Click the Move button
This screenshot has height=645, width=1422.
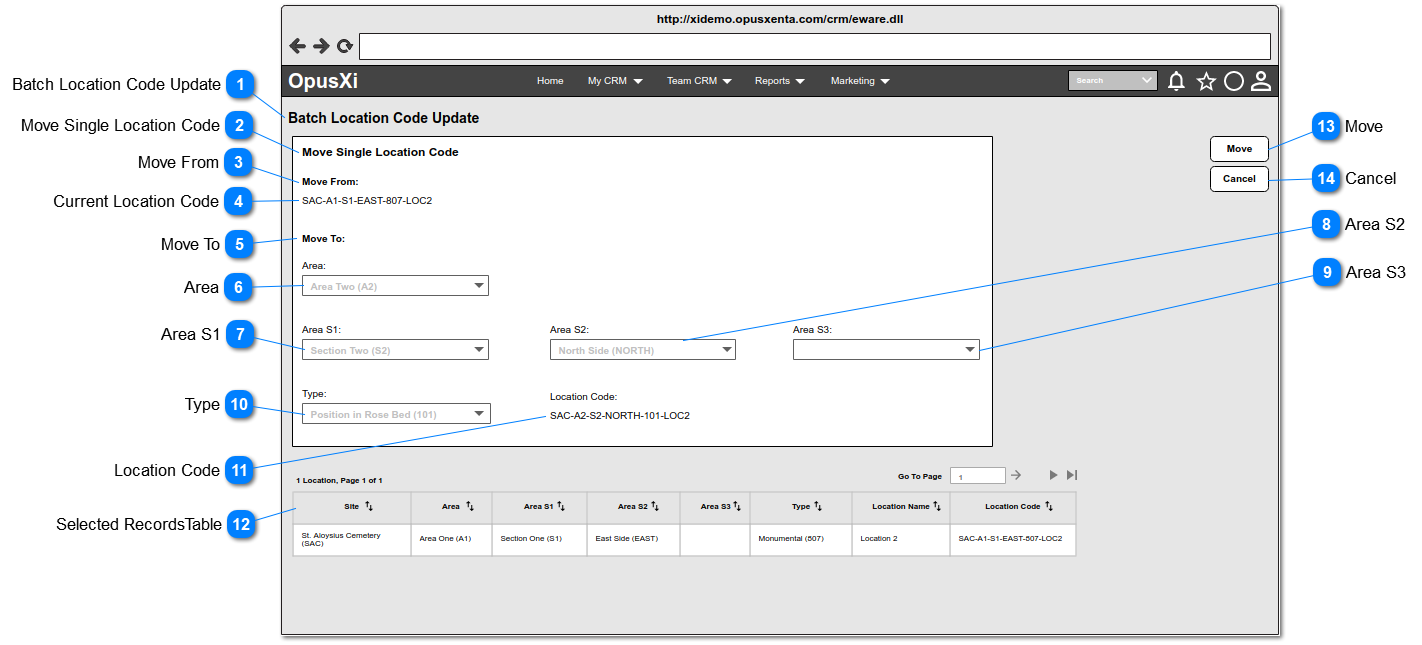click(x=1239, y=149)
